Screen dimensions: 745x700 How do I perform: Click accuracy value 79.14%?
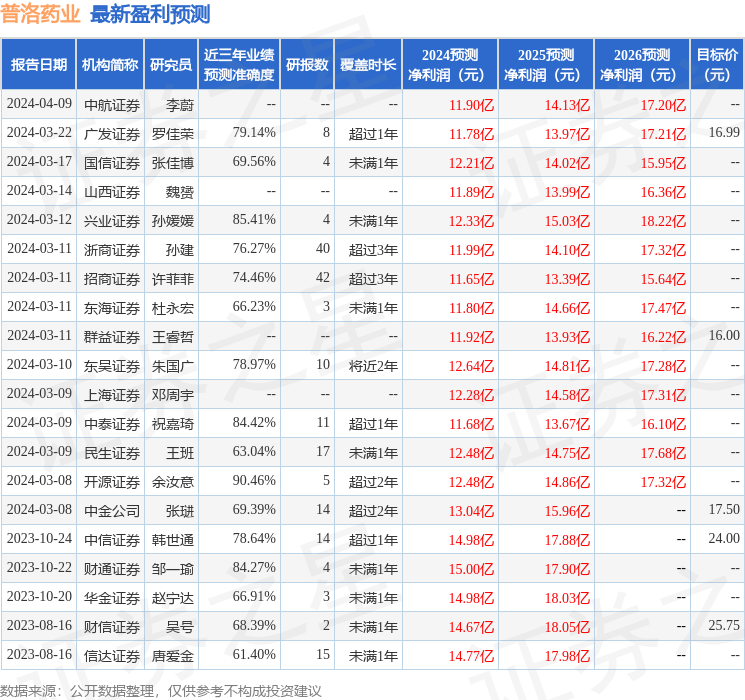click(x=254, y=133)
